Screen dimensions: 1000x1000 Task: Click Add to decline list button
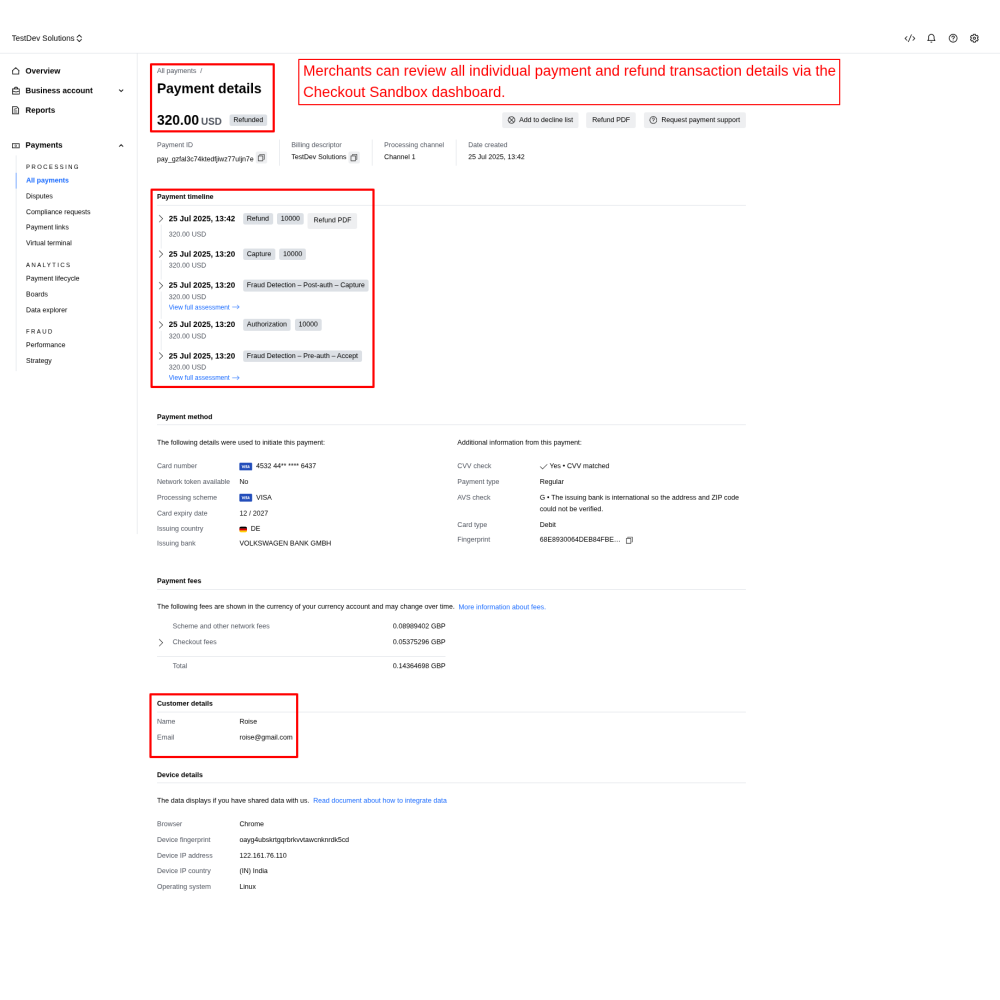point(540,120)
